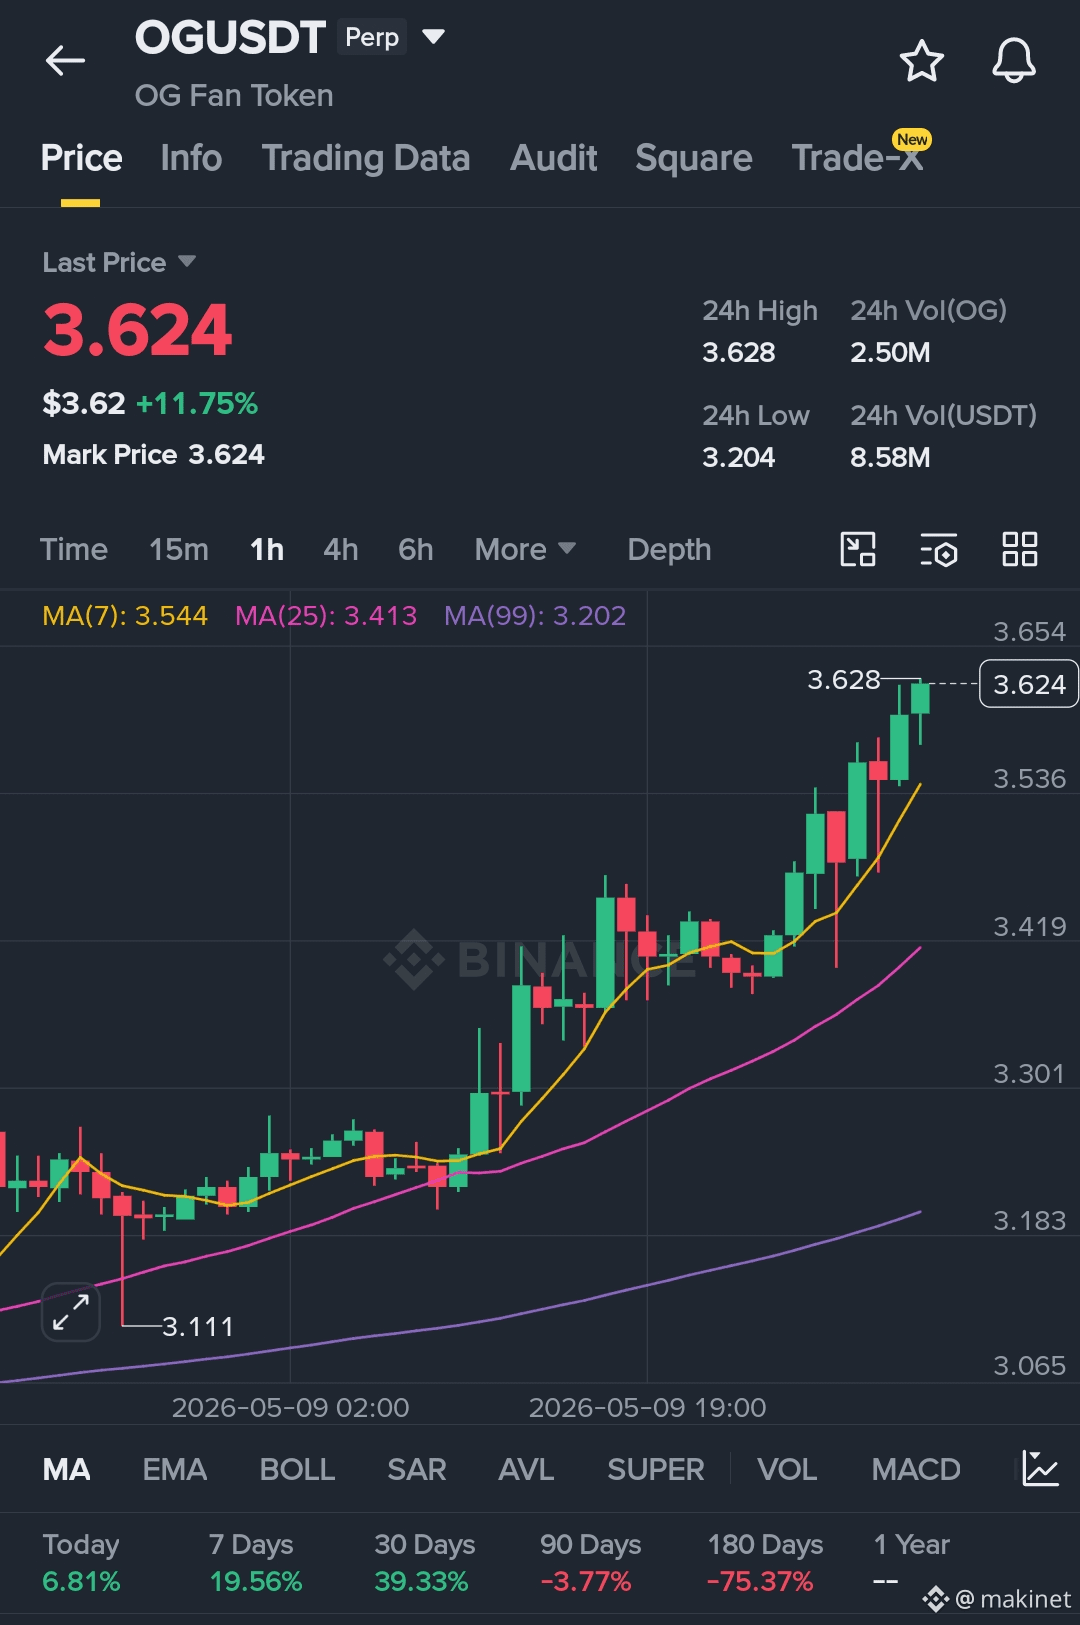Tap MA(25): 3.413 legend value
The height and width of the screenshot is (1625, 1080).
tap(326, 615)
